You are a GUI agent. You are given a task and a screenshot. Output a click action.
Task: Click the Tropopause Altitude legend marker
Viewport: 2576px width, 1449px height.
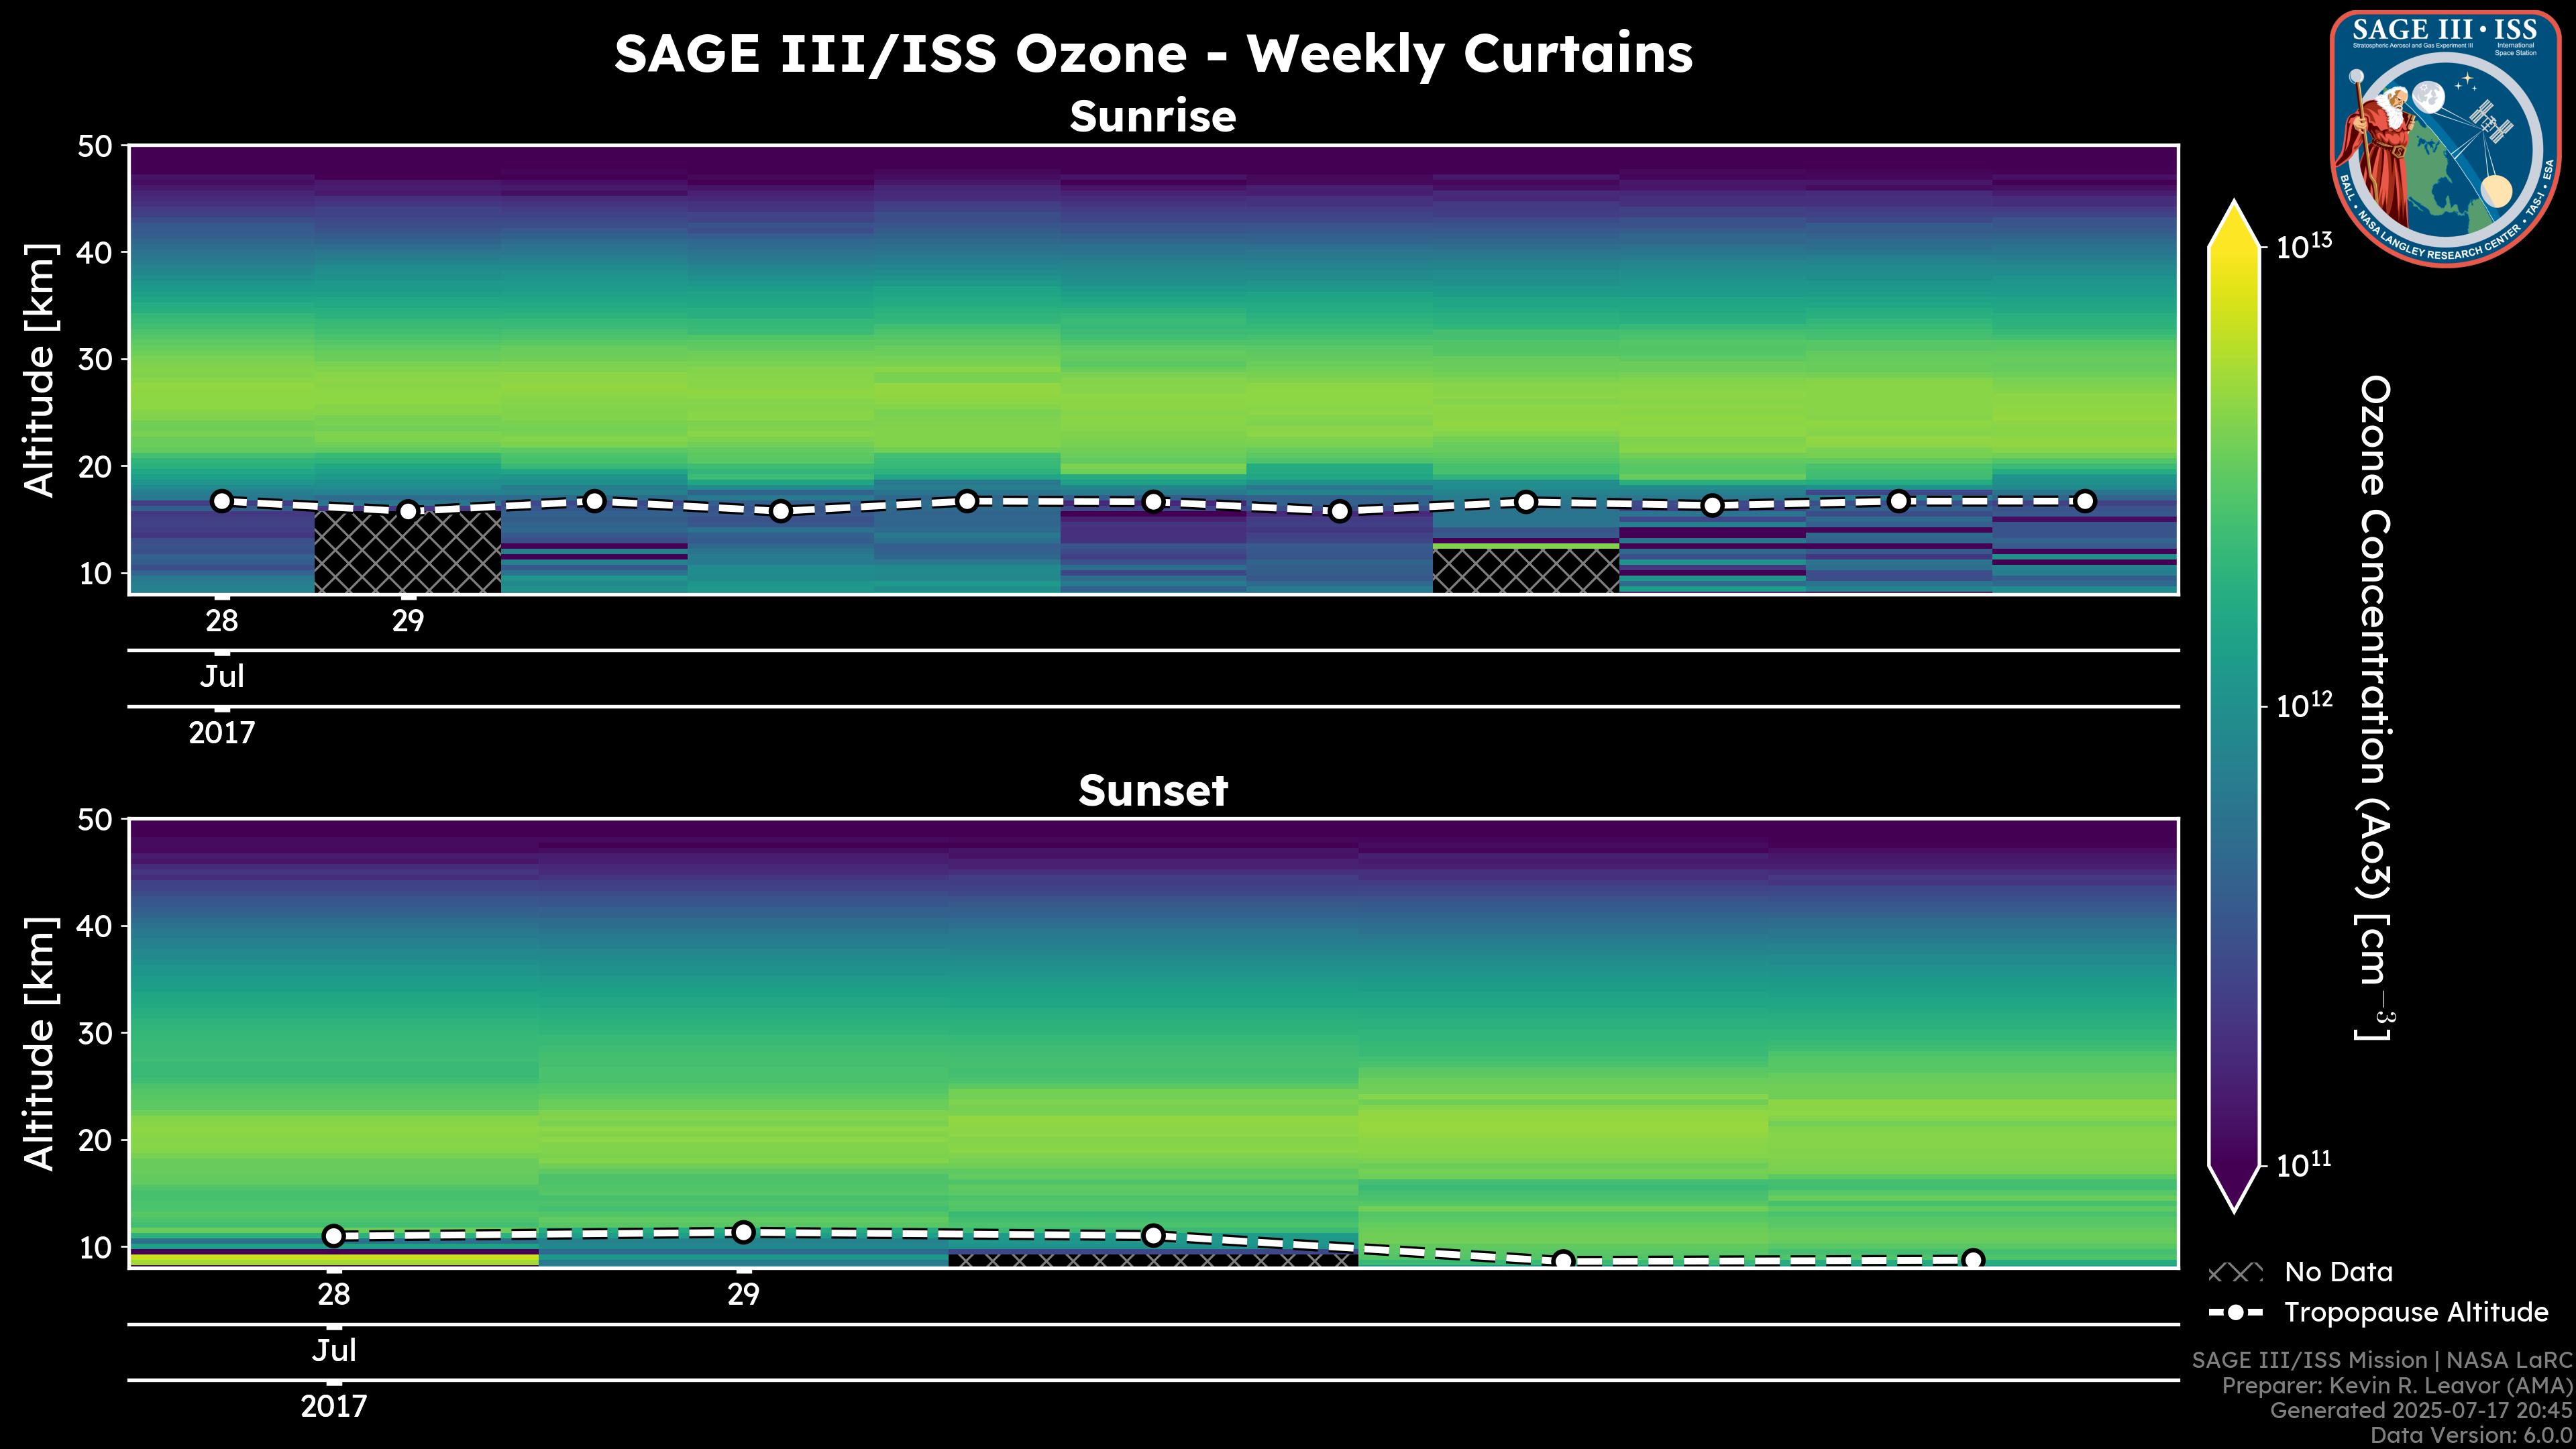[2235, 1312]
